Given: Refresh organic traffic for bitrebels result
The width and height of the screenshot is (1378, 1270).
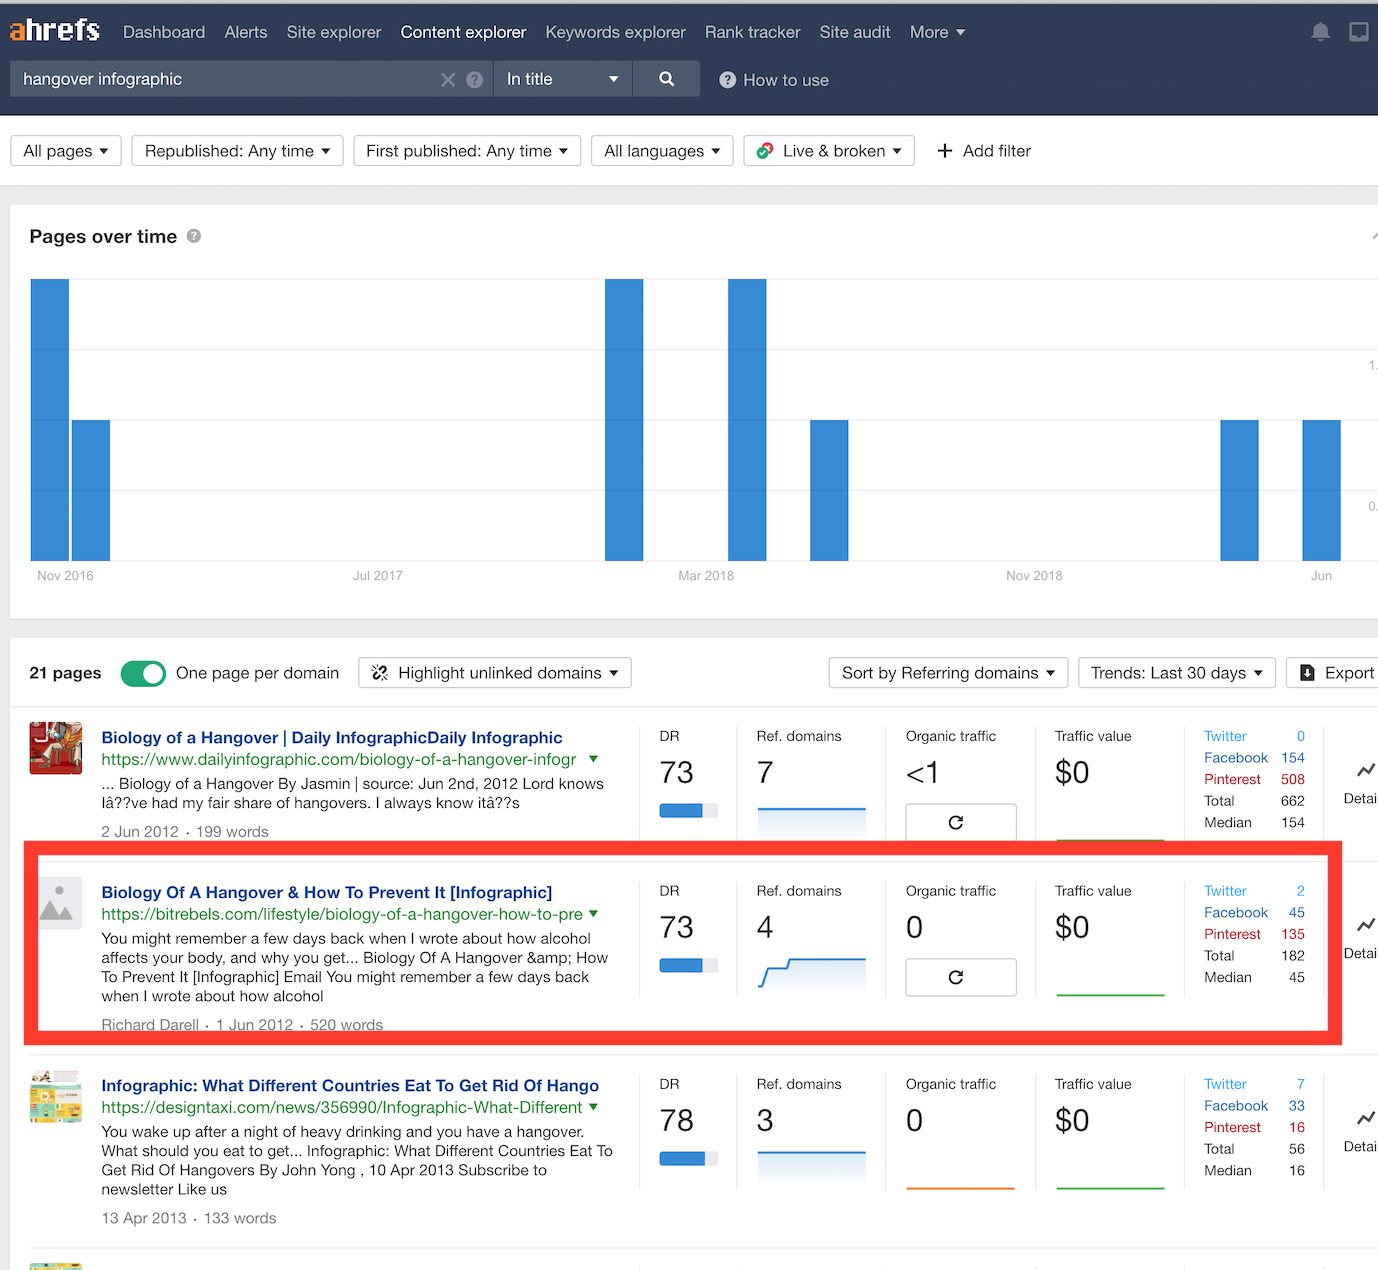Looking at the screenshot, I should click(961, 977).
